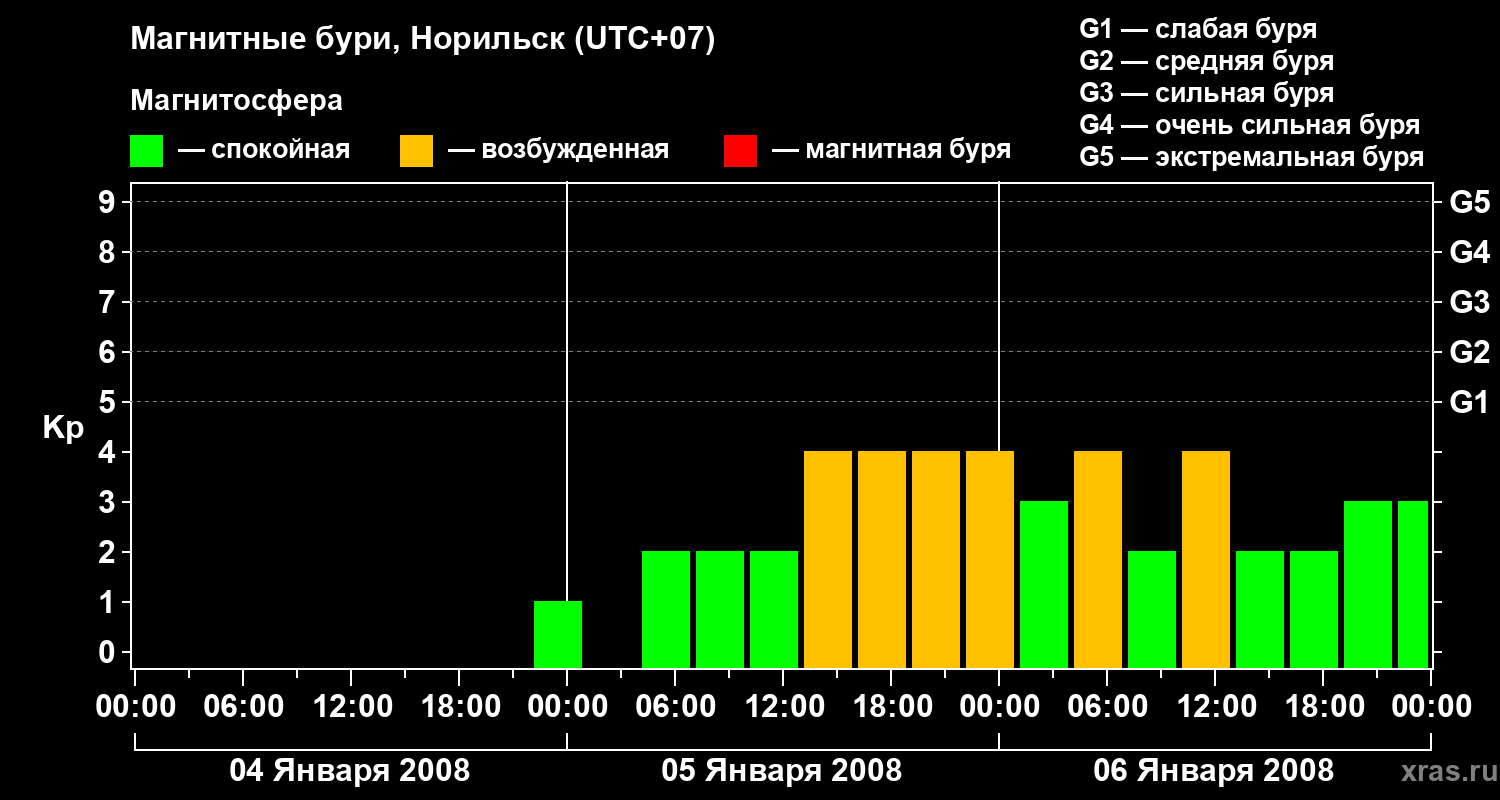Click 'G4 — очень сильная буря' legend line
This screenshot has height=800, width=1500.
(1250, 125)
